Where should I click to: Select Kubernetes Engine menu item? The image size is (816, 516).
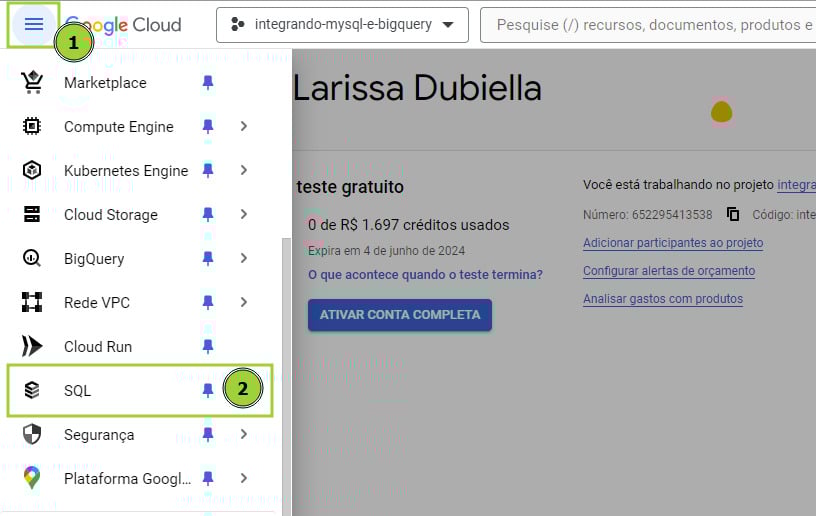click(x=126, y=171)
